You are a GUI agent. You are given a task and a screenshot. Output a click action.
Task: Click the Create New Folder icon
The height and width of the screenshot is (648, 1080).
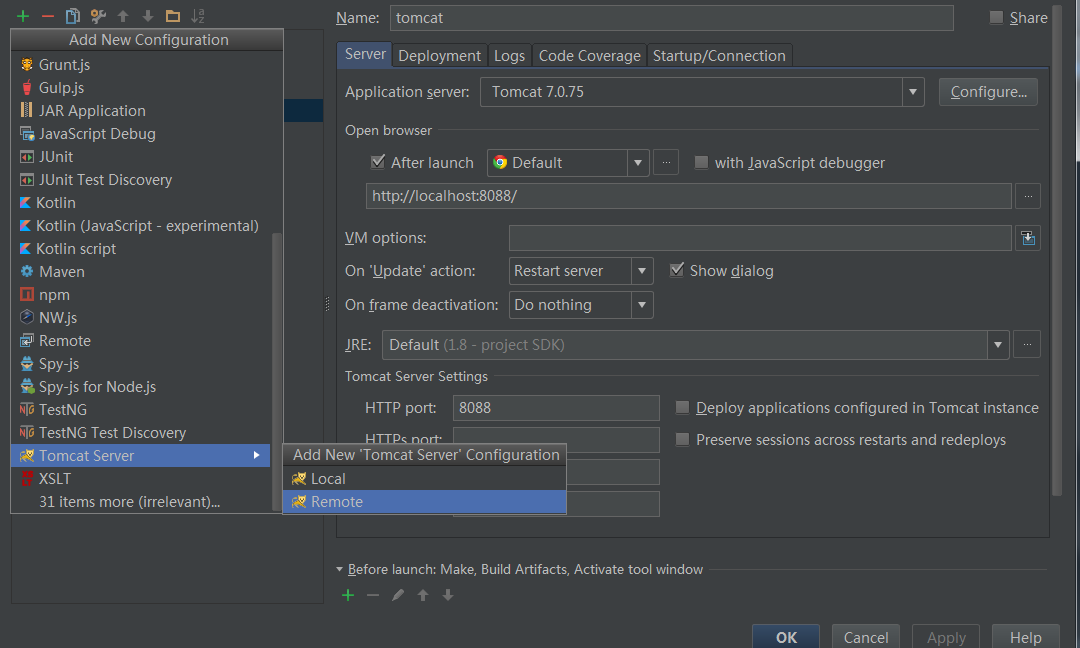click(x=173, y=16)
